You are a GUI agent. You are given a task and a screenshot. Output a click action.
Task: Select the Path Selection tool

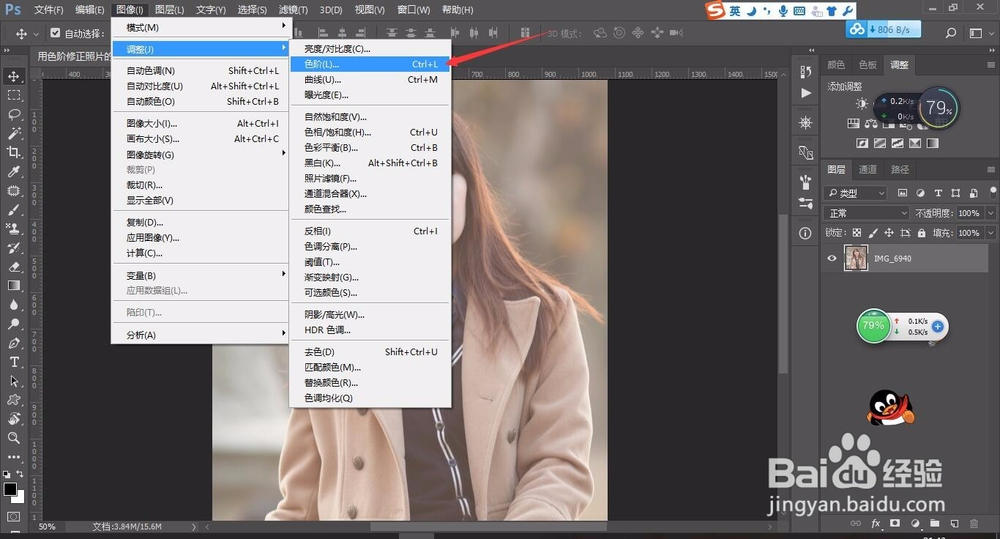pos(13,381)
